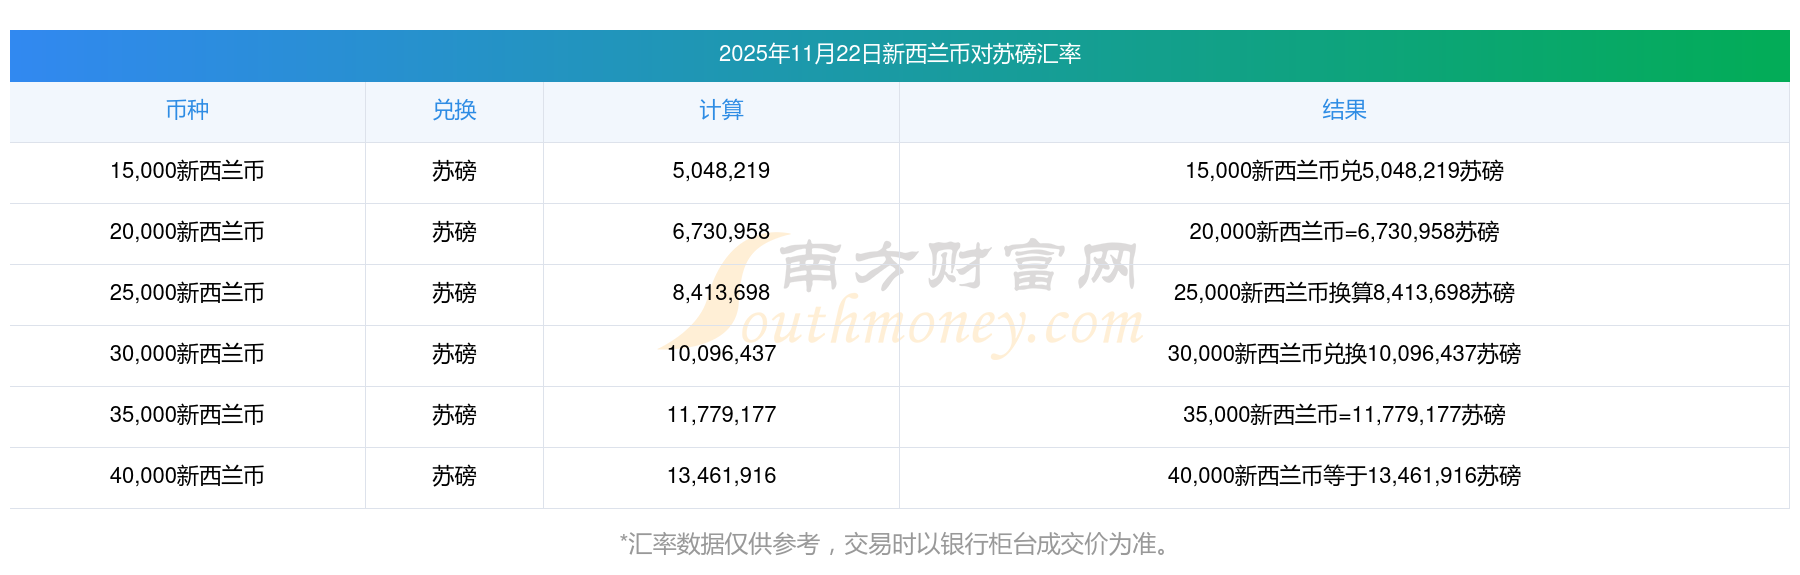1800x575 pixels.
Task: Click result 35,000新西兰币=11,779,177苏磅
Action: click(x=1344, y=415)
